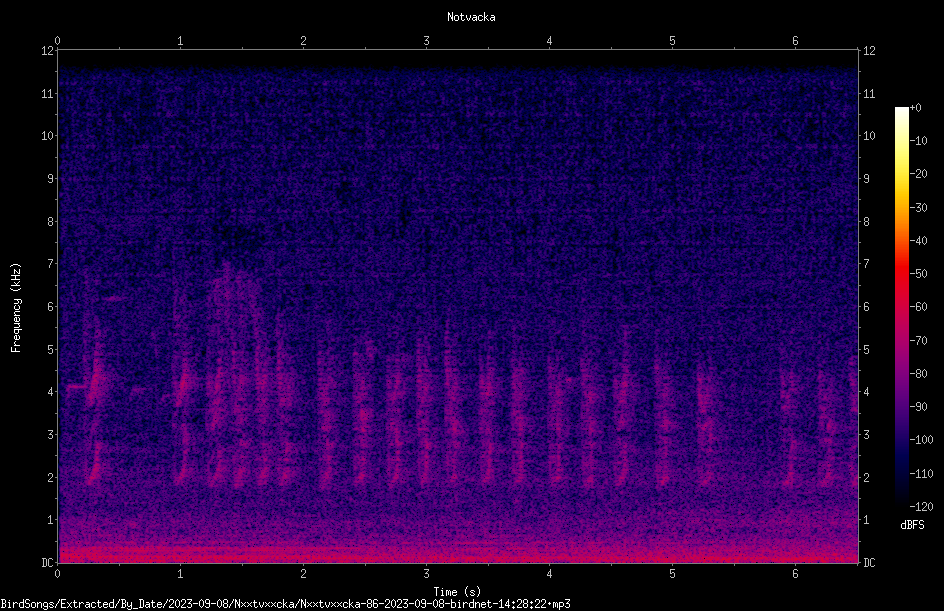944x611 pixels.
Task: Click the 4 second mark on bottom axis
Action: pos(549,574)
